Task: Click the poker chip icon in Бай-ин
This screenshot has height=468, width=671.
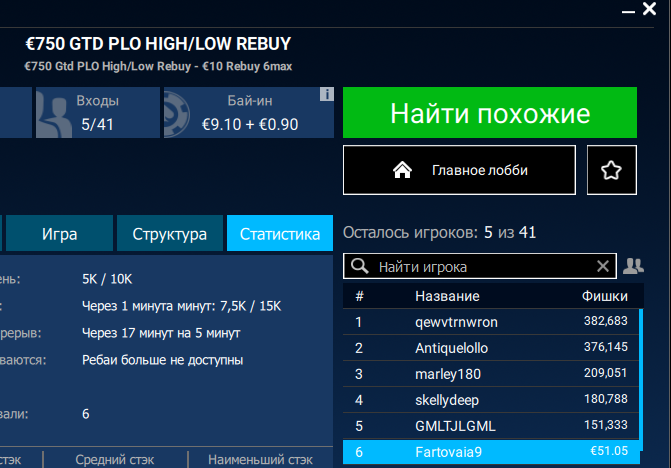Action: click(177, 114)
